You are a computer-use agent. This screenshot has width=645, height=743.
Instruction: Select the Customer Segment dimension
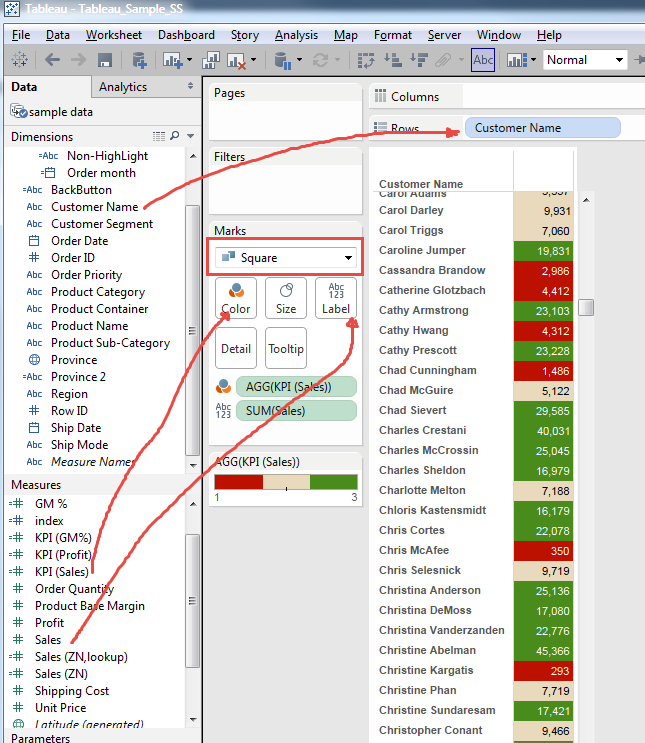pyautogui.click(x=102, y=224)
